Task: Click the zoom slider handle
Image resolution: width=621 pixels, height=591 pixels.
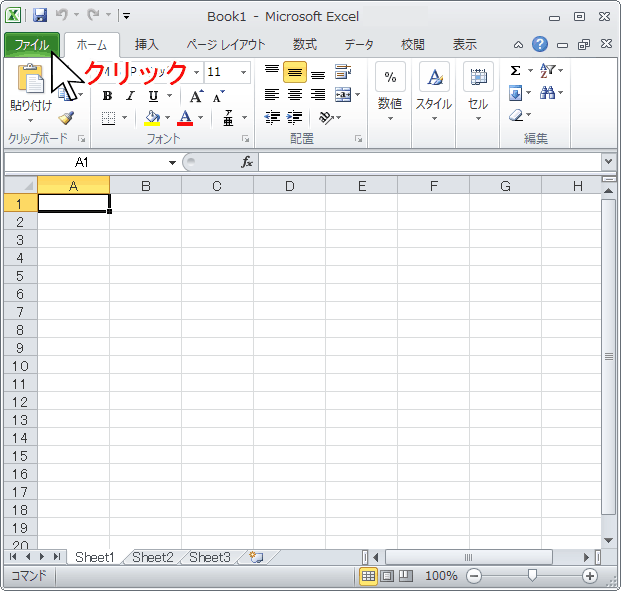Action: coord(532,576)
